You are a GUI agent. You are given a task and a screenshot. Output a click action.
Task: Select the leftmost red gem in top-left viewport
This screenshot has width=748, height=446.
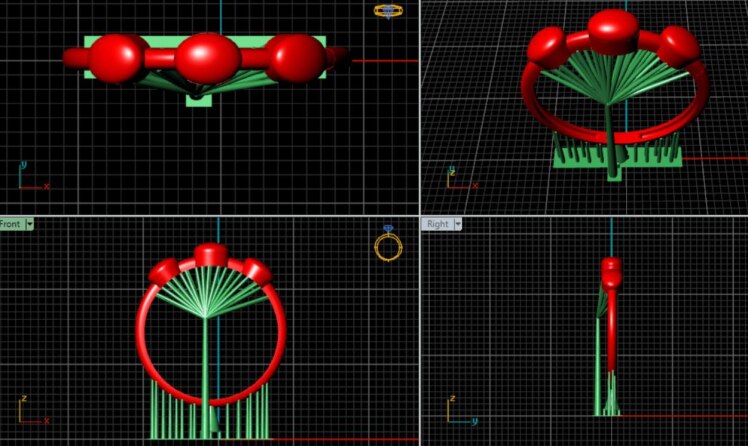pyautogui.click(x=119, y=57)
